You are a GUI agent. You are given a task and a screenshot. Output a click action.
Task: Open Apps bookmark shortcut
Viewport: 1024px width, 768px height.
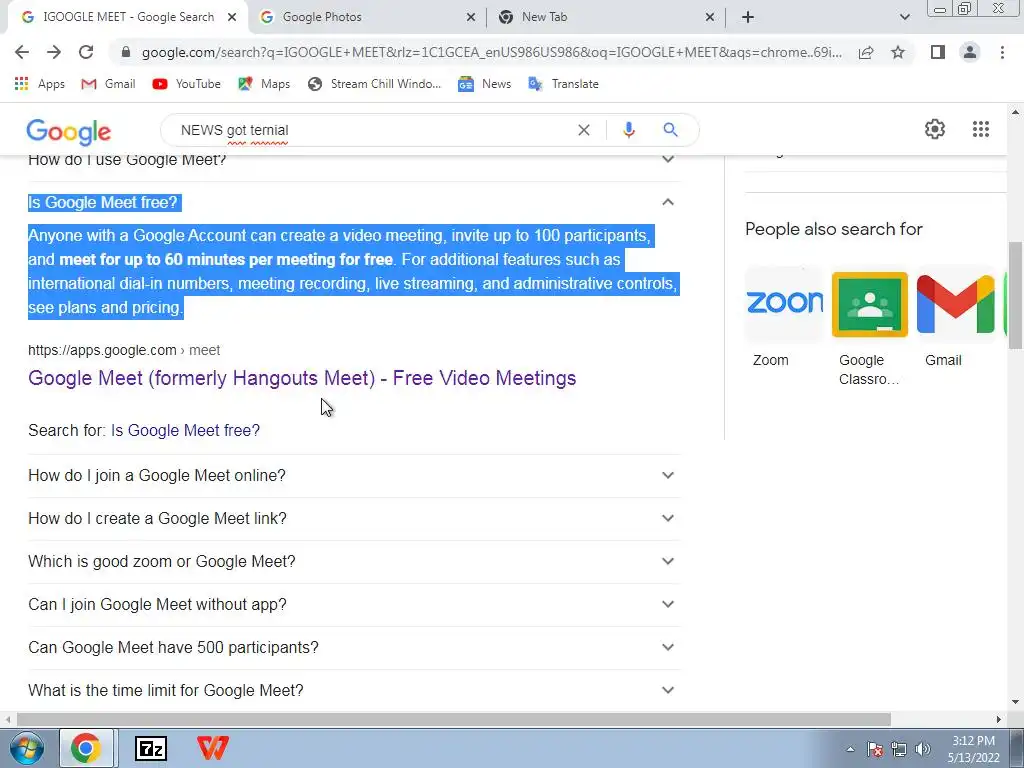[40, 84]
